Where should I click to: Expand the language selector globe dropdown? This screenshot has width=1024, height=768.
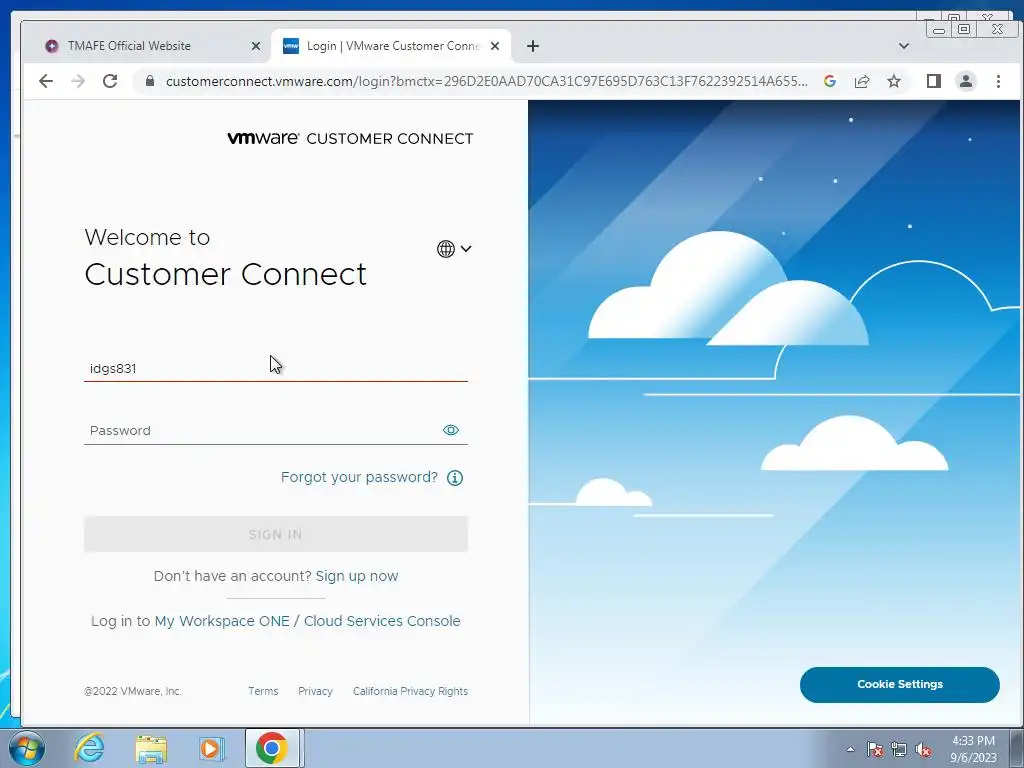454,249
